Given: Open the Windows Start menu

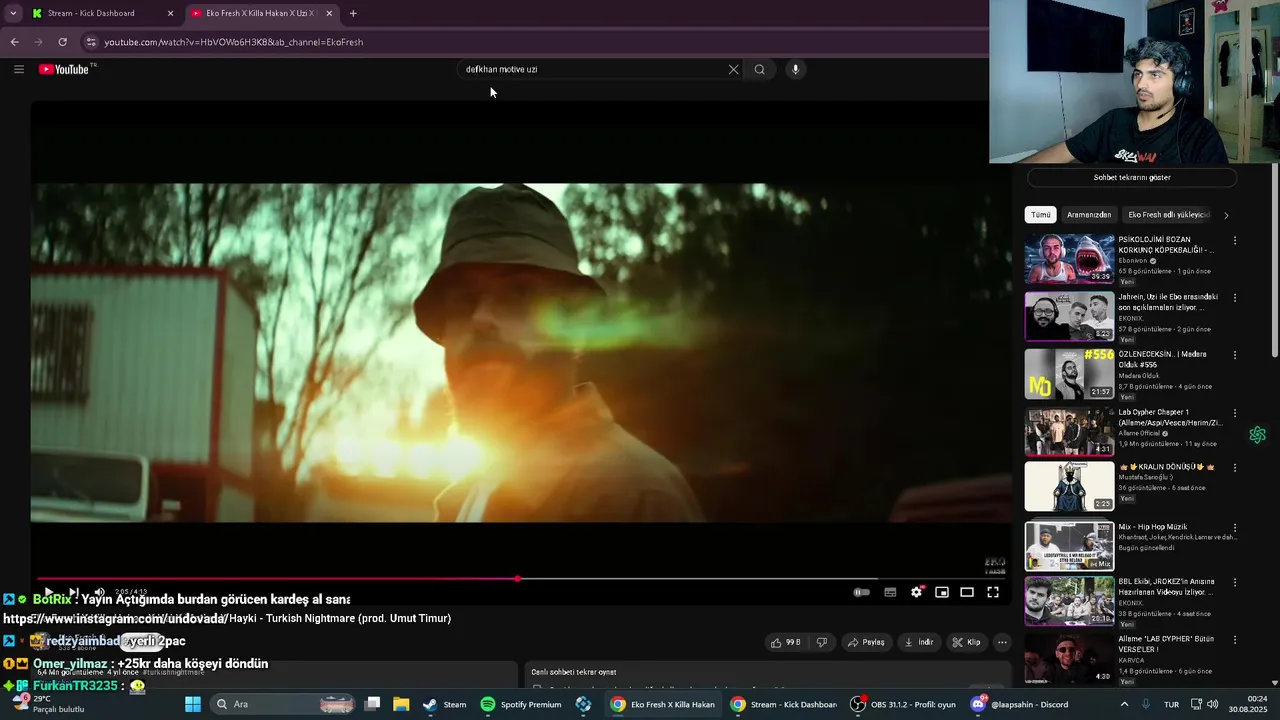Looking at the screenshot, I should (193, 704).
